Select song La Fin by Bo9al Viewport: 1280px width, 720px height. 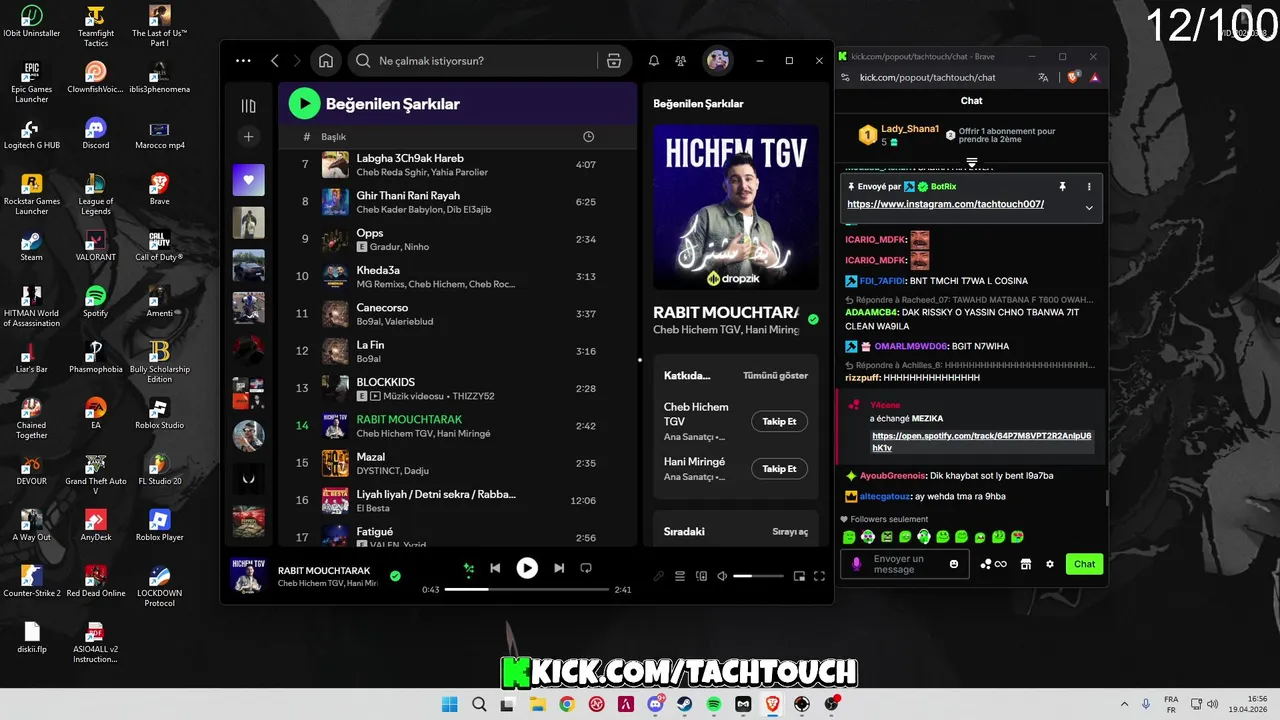[x=458, y=351]
